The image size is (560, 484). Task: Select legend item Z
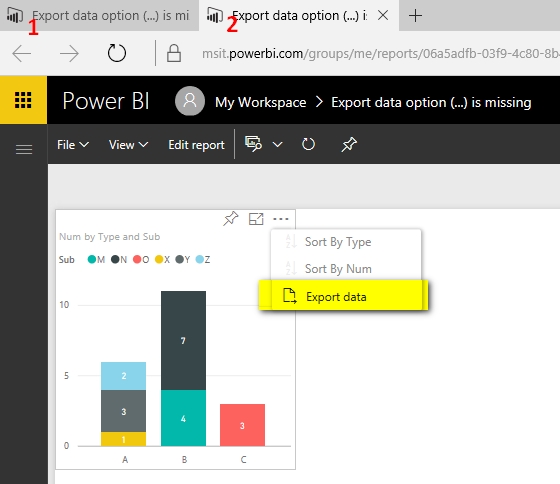coord(203,259)
